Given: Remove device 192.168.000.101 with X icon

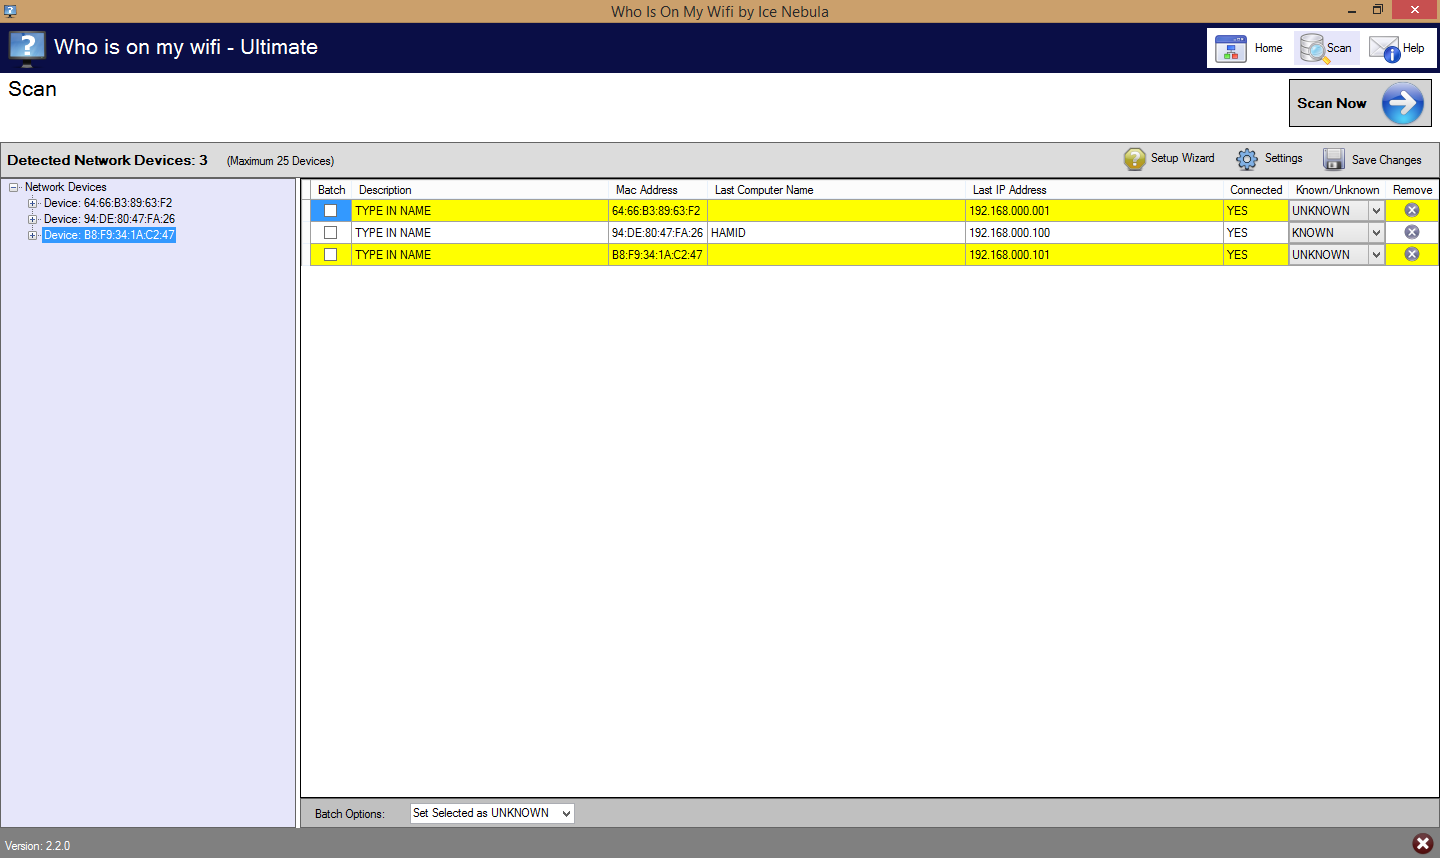Looking at the screenshot, I should click(1412, 254).
